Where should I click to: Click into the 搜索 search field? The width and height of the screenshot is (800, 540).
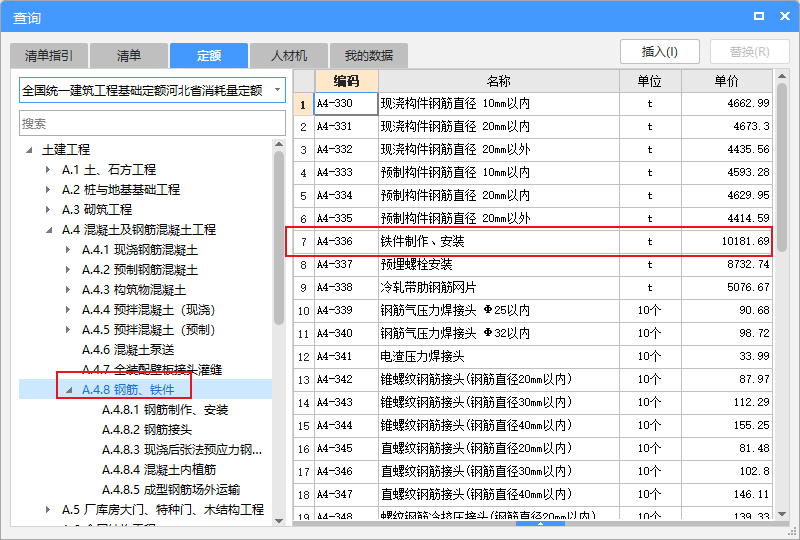153,124
